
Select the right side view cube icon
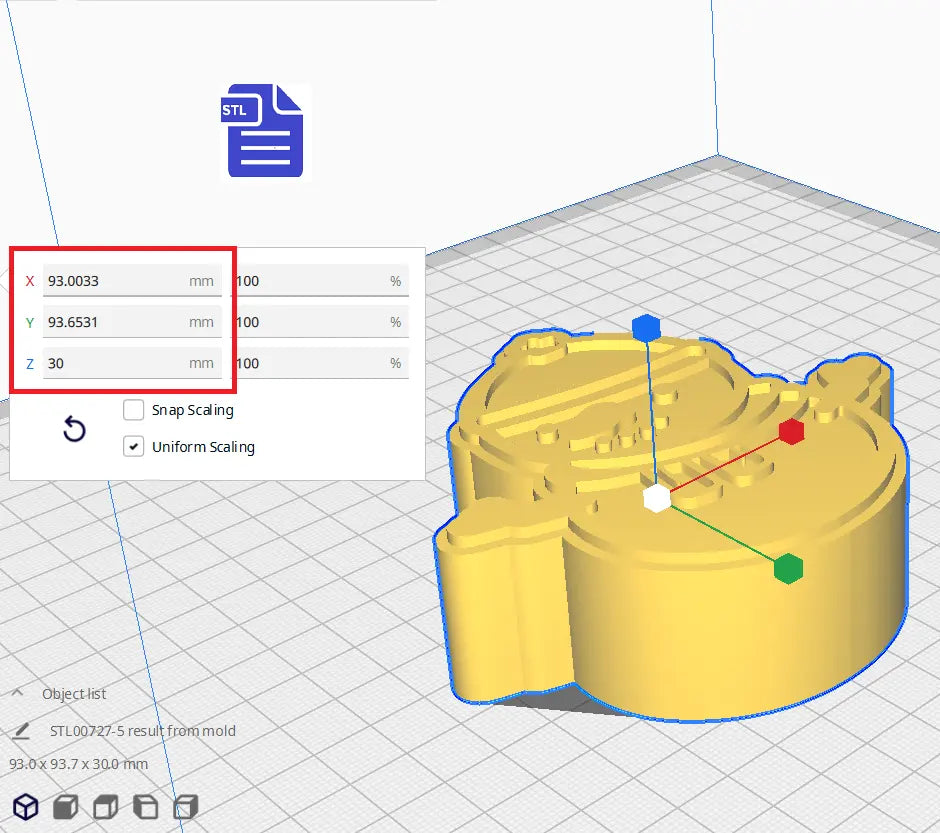(185, 807)
